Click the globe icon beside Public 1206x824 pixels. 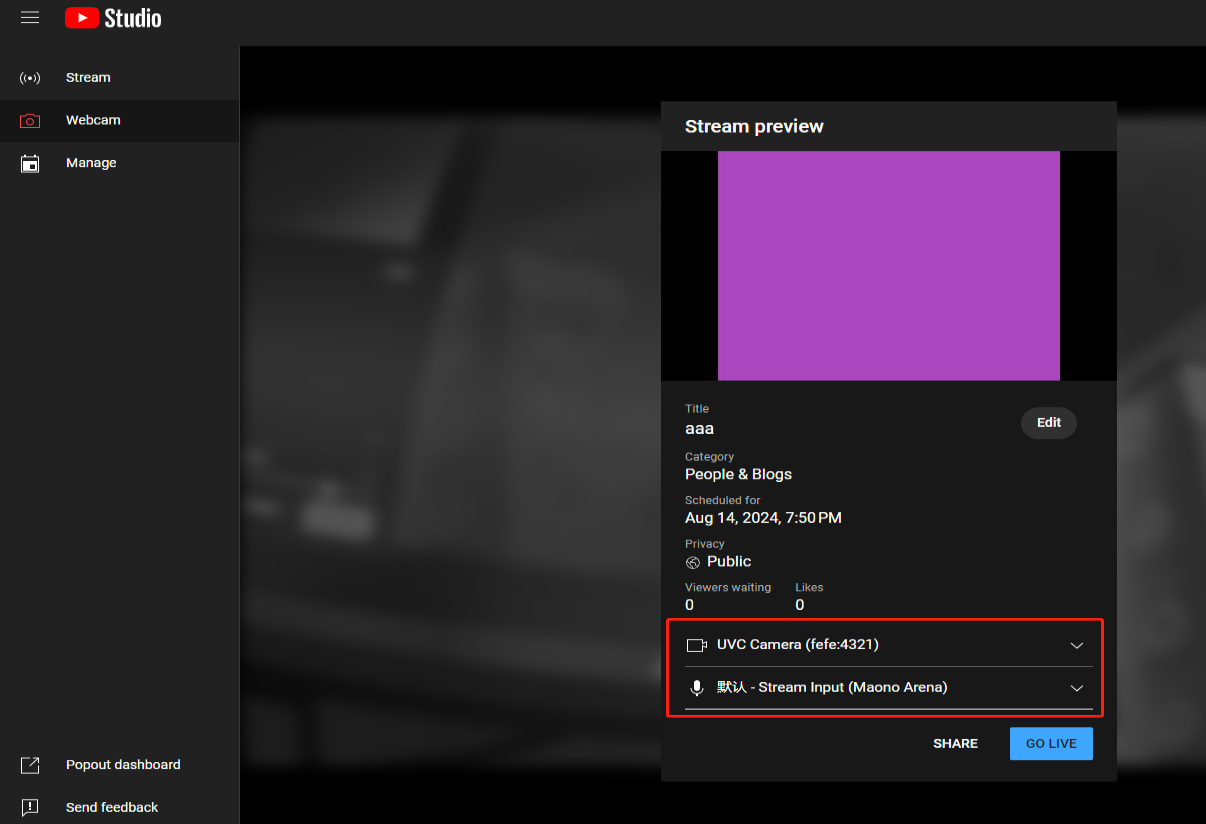pyautogui.click(x=693, y=563)
